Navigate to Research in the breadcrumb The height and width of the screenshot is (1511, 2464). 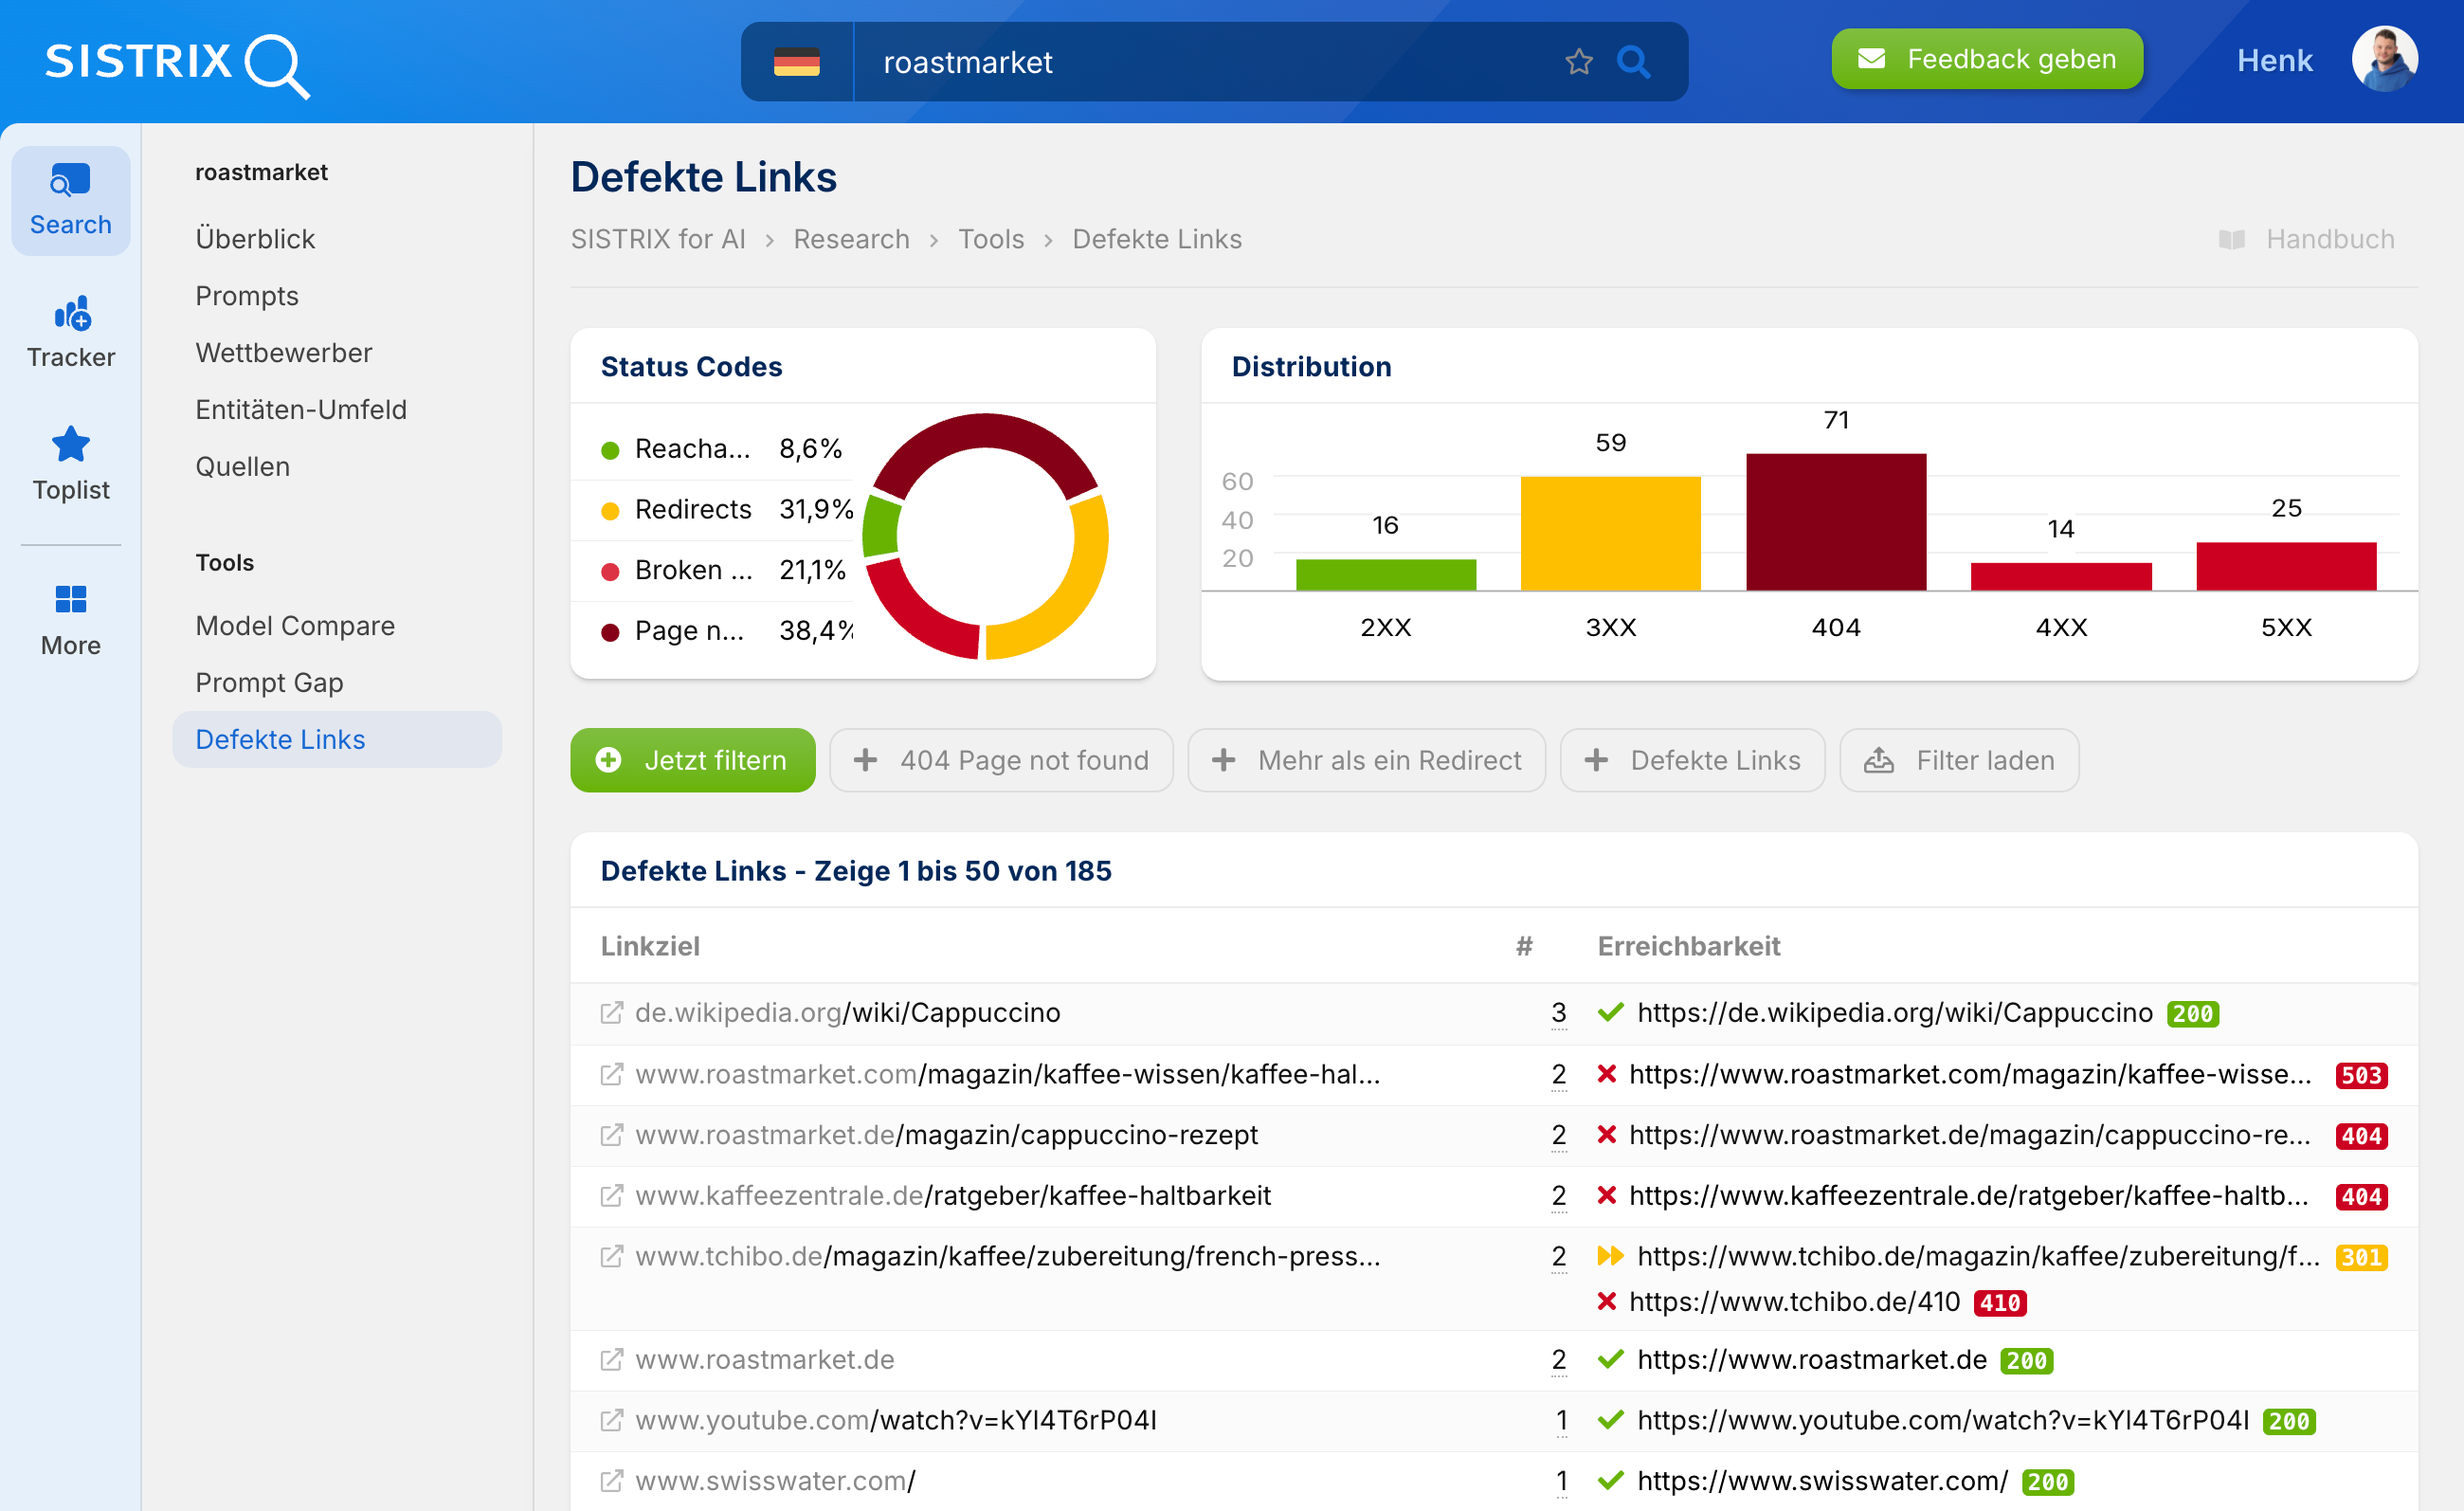click(851, 239)
